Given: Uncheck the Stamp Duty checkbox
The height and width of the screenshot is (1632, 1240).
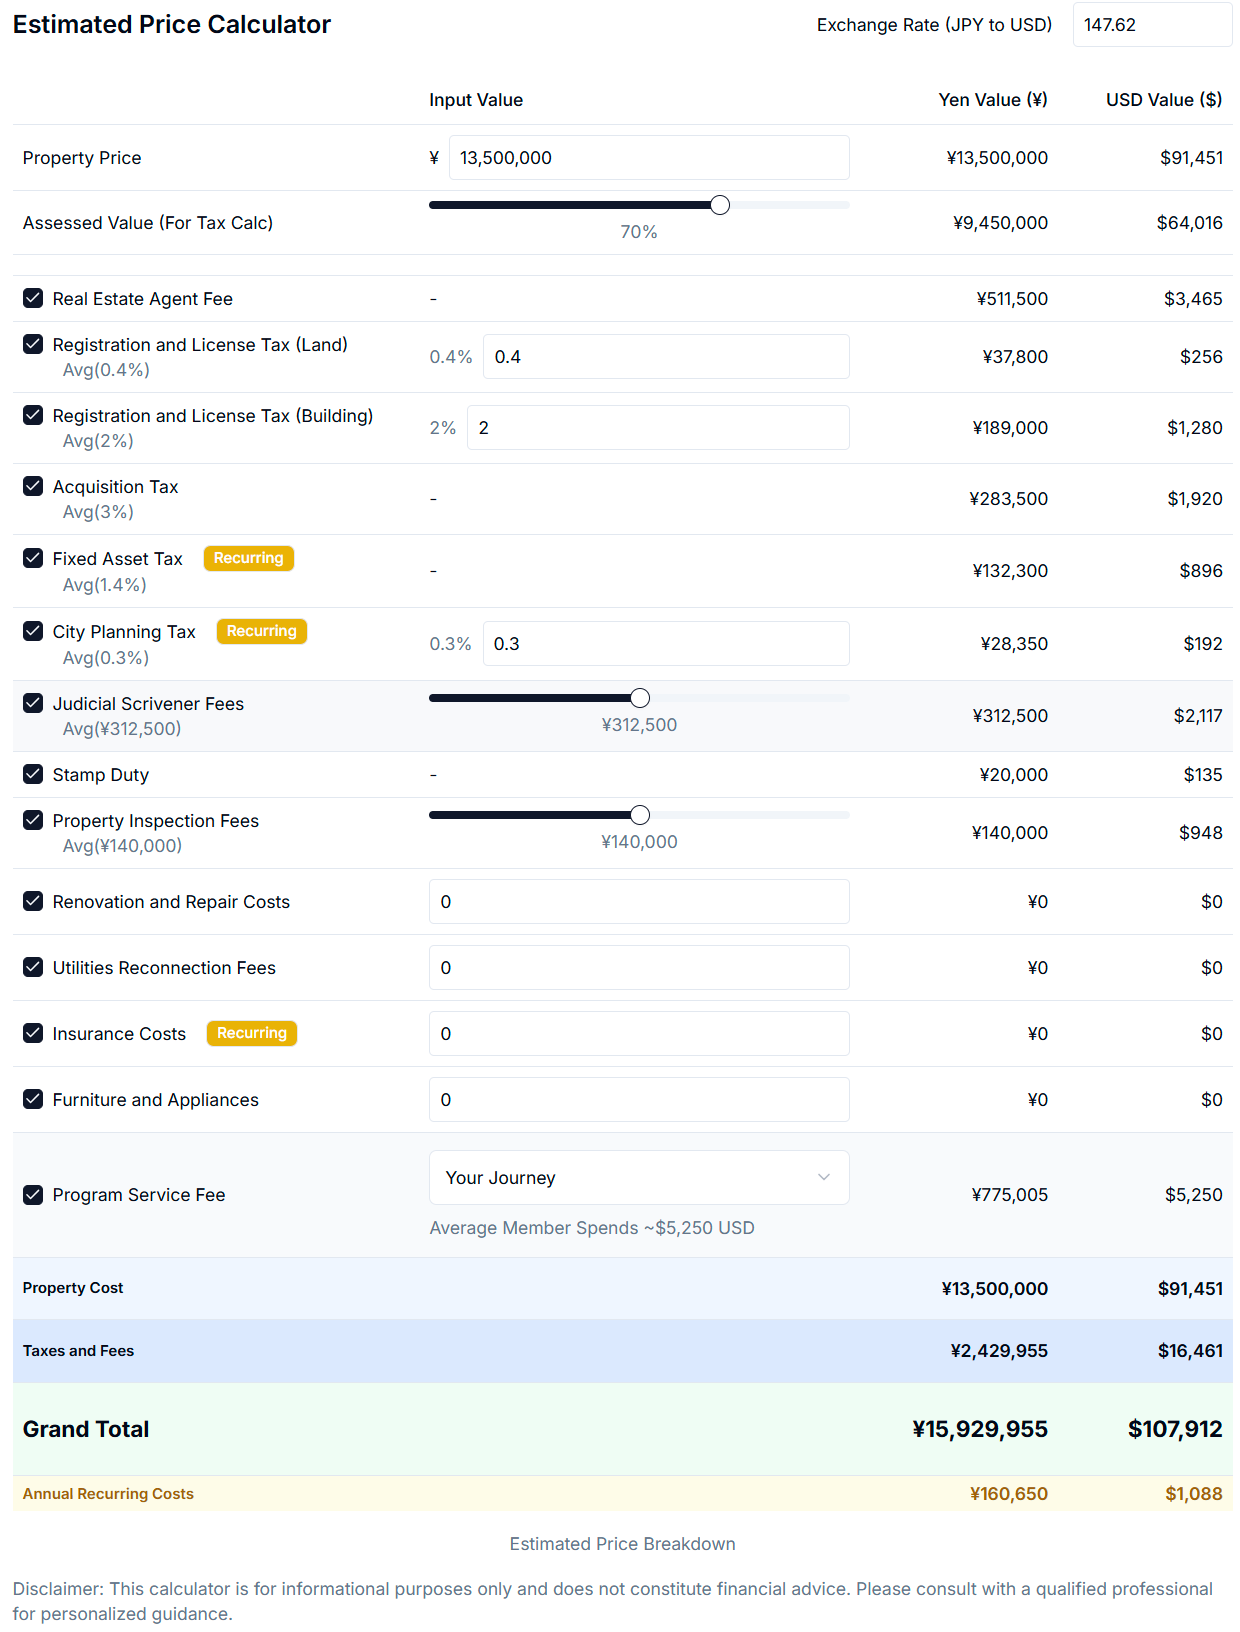Looking at the screenshot, I should (33, 774).
